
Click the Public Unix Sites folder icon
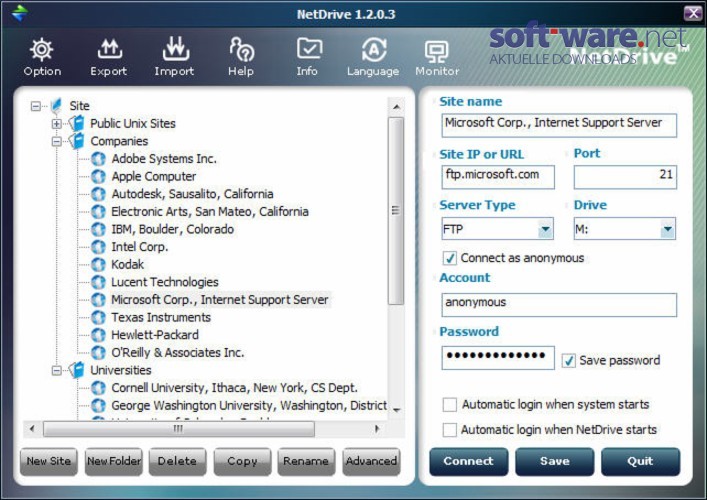tap(77, 123)
